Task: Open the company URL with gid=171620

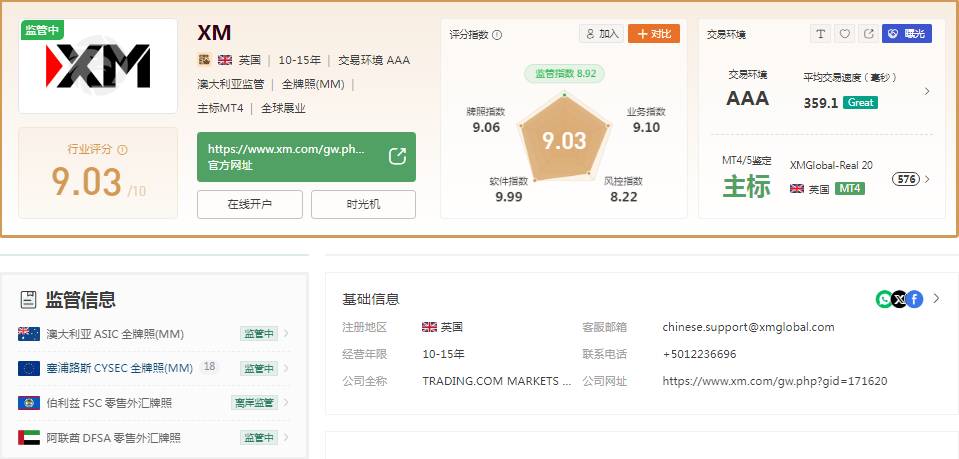Action: tap(774, 381)
